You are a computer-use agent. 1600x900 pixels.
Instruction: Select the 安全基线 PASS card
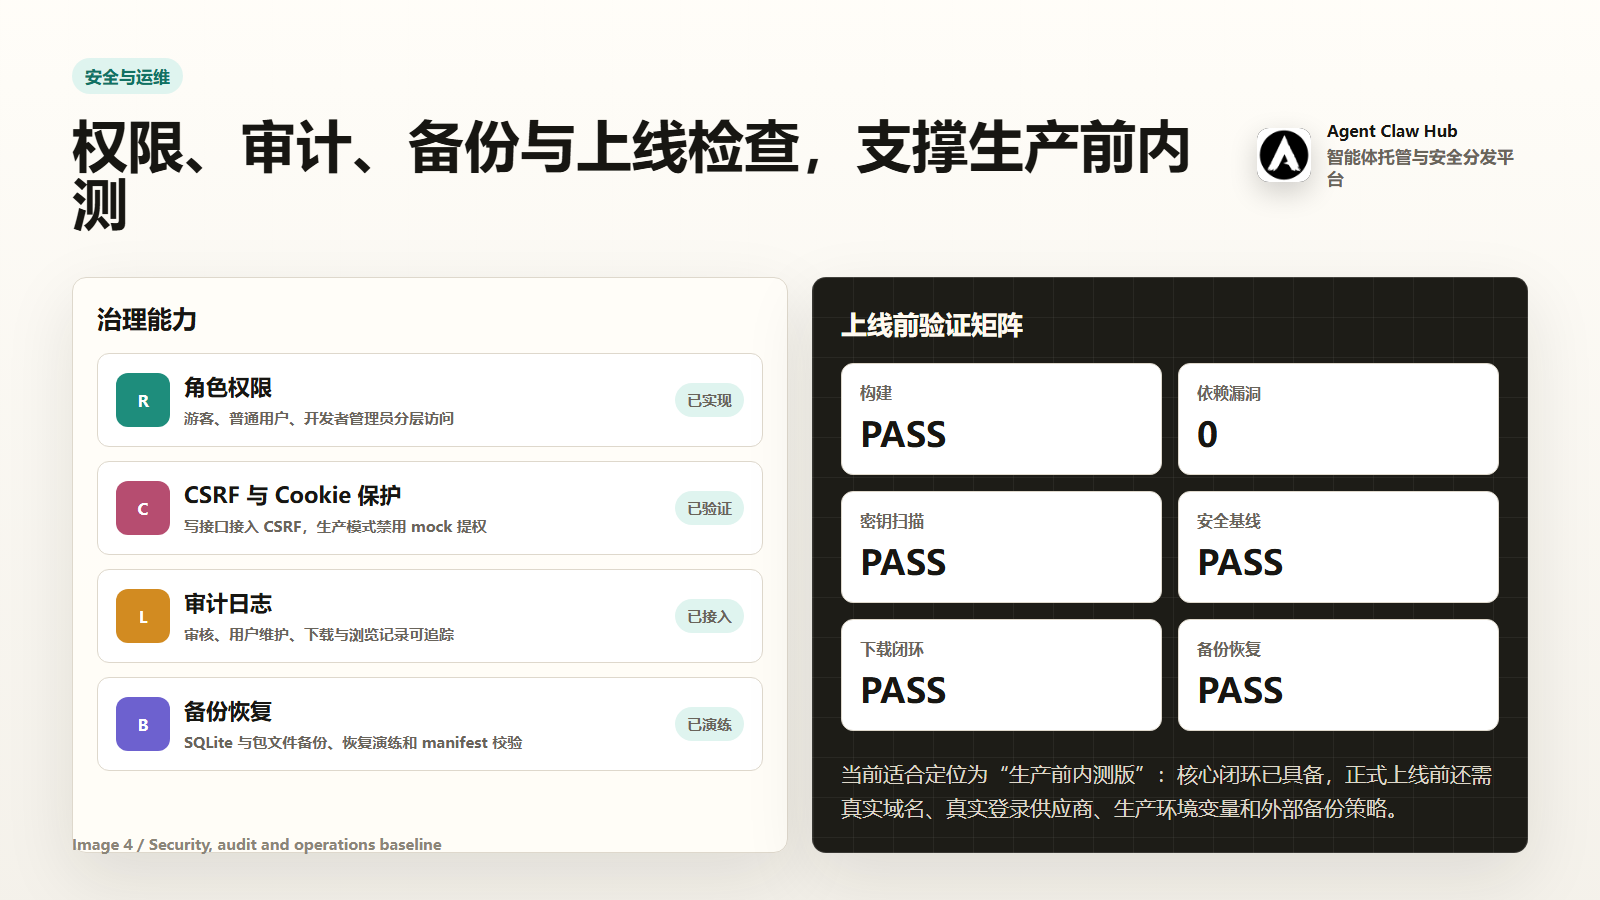pos(1338,547)
